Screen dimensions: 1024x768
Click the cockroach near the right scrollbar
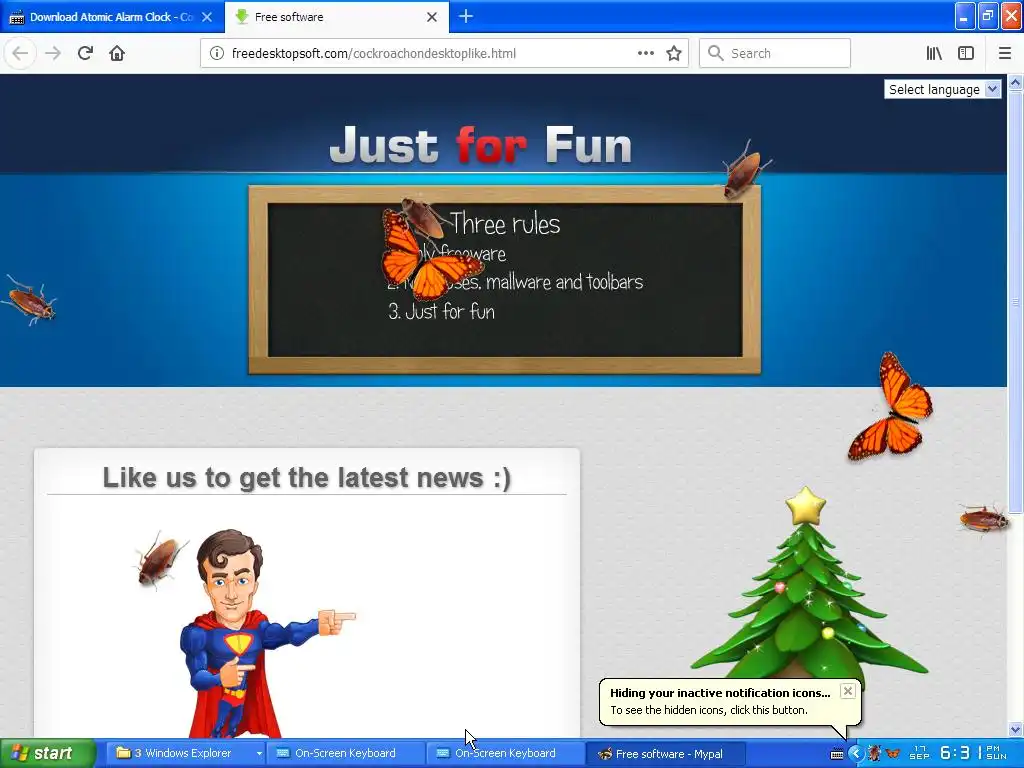984,519
